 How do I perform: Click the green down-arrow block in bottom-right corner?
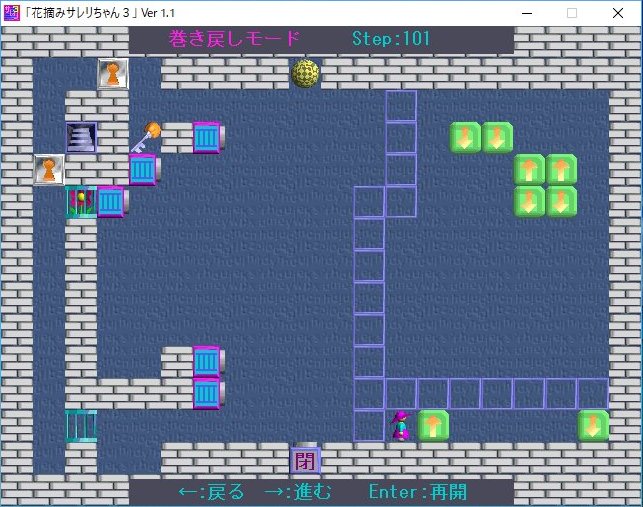point(593,425)
